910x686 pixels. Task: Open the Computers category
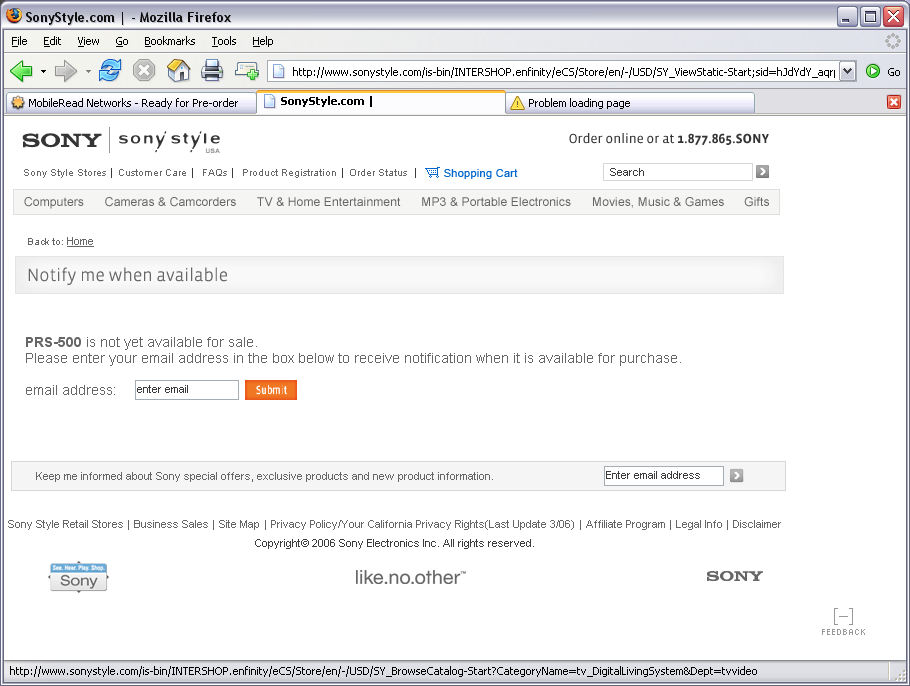click(x=53, y=202)
